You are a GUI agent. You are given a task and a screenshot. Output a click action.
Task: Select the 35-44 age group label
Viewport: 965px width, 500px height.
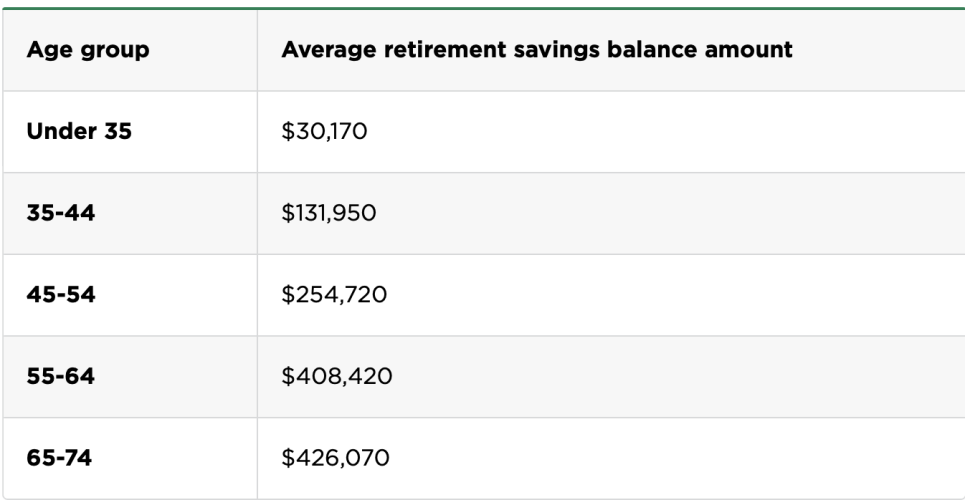point(60,213)
